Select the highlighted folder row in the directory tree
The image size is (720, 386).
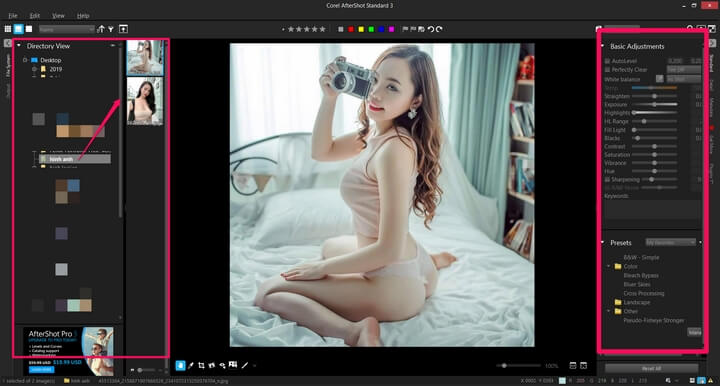click(74, 159)
